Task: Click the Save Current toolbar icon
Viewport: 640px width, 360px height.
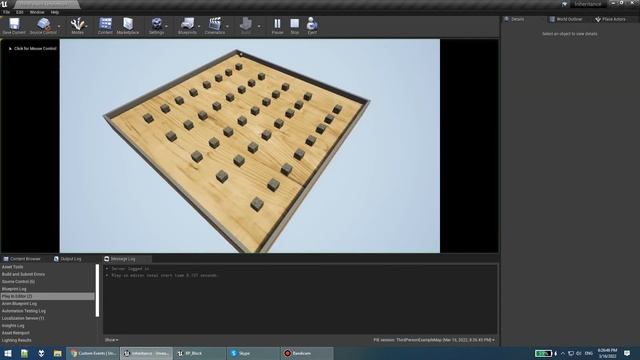Action: coord(14,26)
